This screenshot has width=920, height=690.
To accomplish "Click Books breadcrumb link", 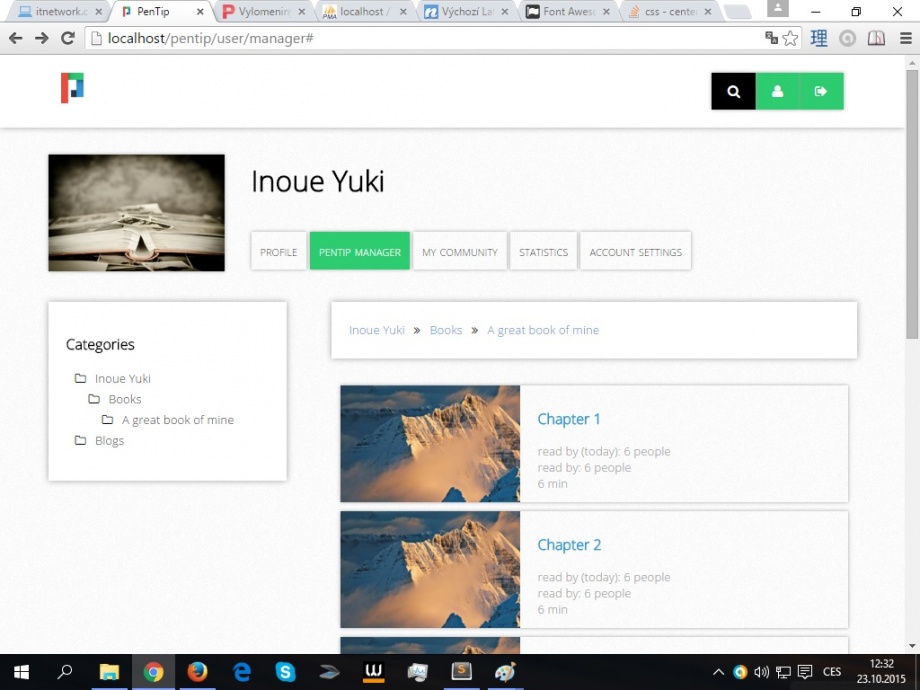I will pos(446,330).
